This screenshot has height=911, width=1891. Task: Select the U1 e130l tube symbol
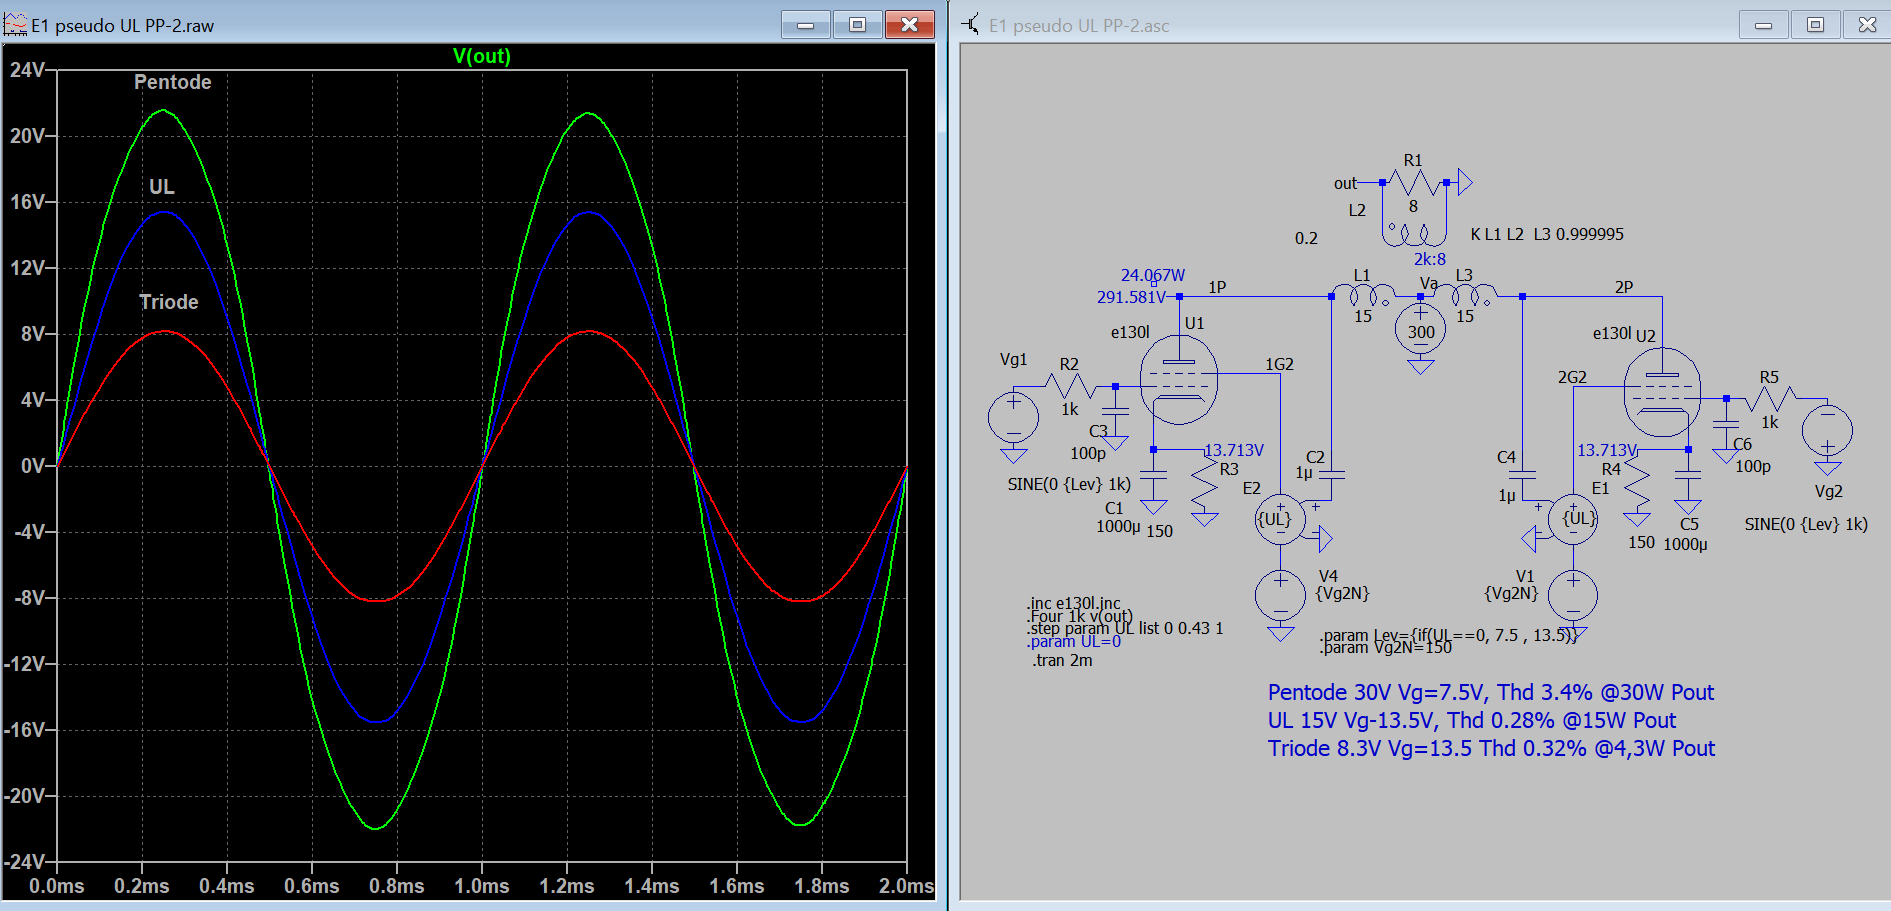(x=1179, y=380)
